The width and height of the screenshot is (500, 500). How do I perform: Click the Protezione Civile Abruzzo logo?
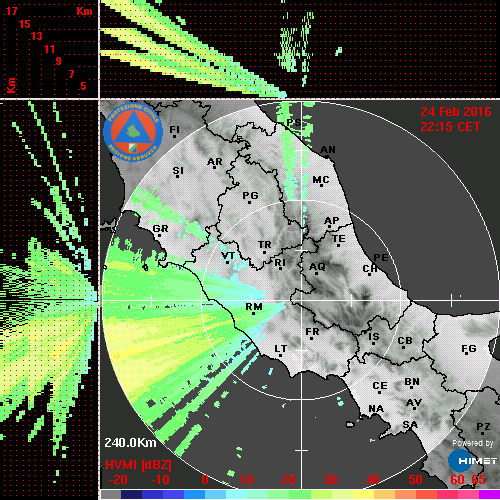133,132
